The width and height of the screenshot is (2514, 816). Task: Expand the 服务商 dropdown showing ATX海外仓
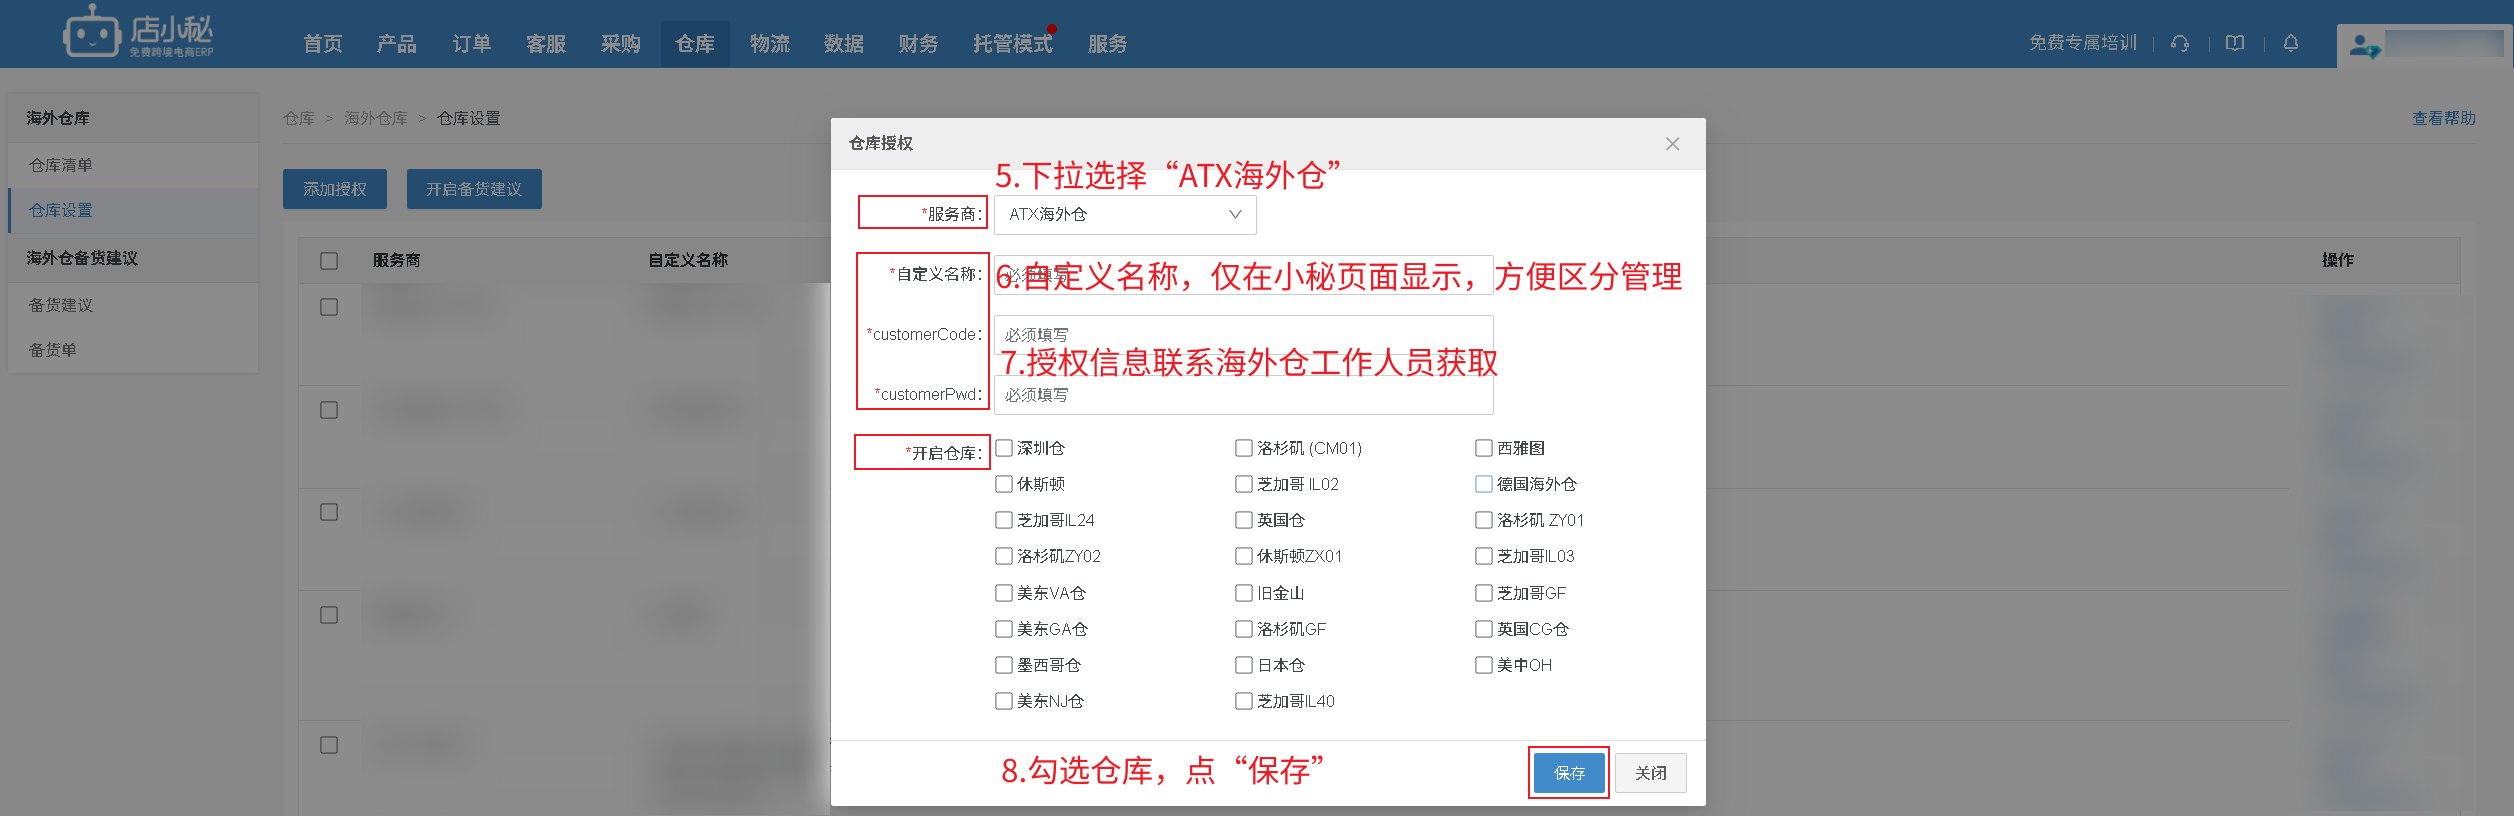pos(1125,215)
